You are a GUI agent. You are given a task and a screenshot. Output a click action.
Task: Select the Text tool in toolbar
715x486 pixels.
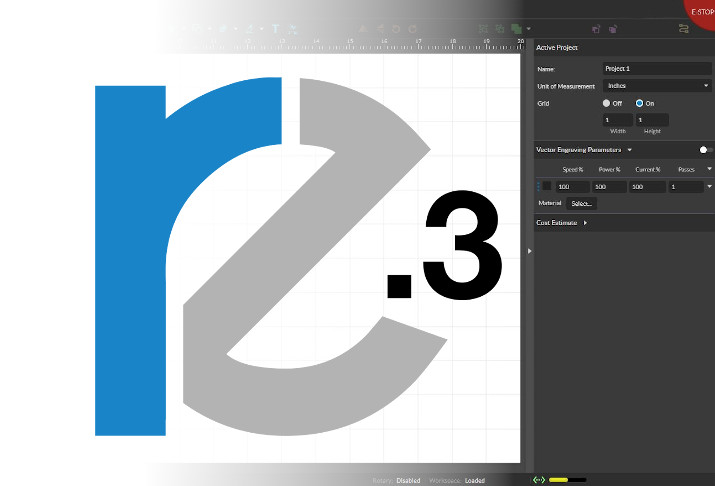pos(276,29)
